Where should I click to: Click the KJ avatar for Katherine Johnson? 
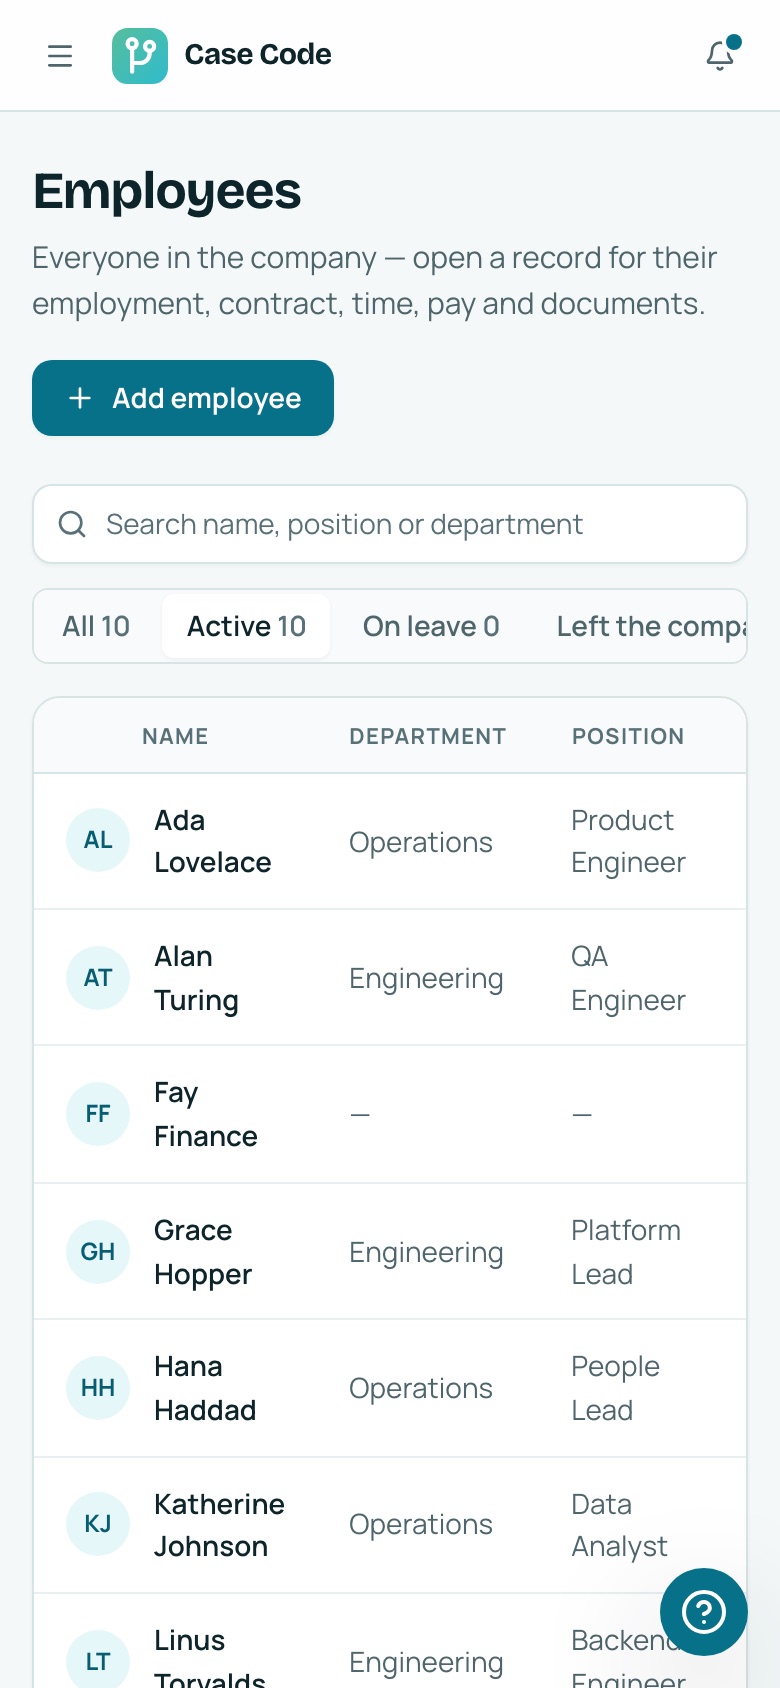(98, 1524)
